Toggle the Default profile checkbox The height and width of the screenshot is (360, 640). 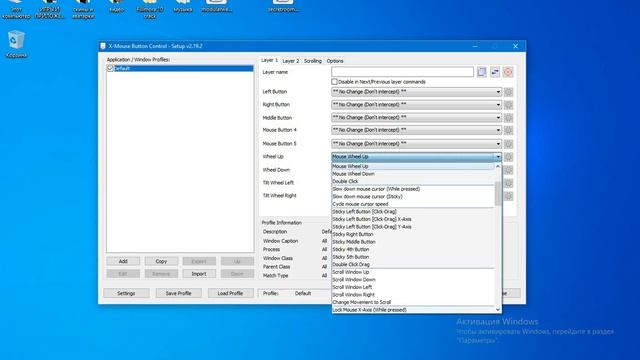[x=110, y=68]
